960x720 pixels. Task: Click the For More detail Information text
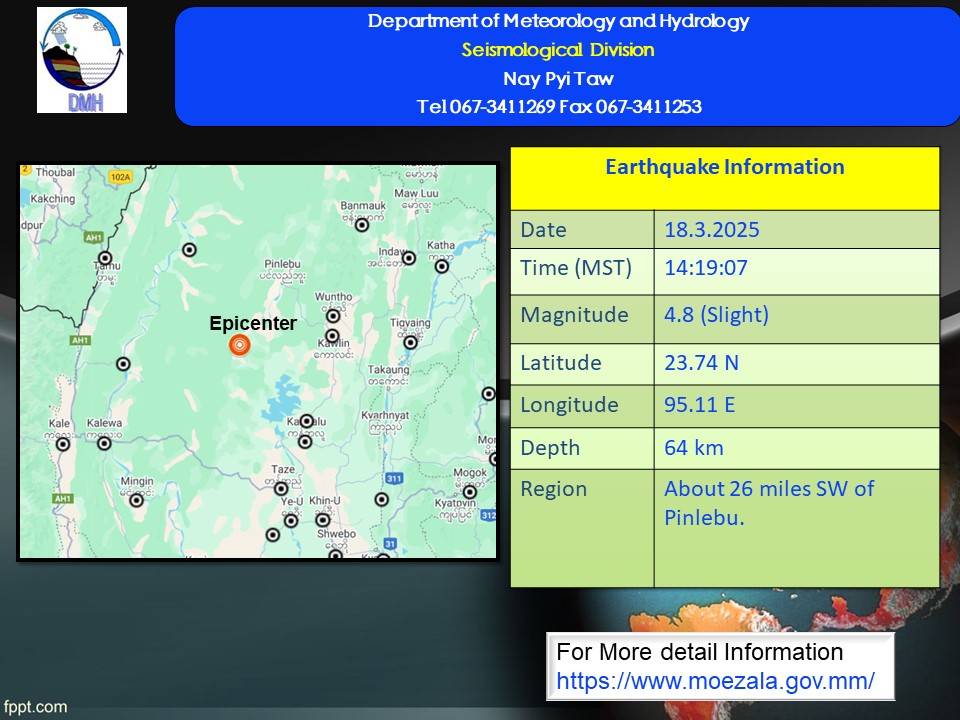tap(700, 652)
